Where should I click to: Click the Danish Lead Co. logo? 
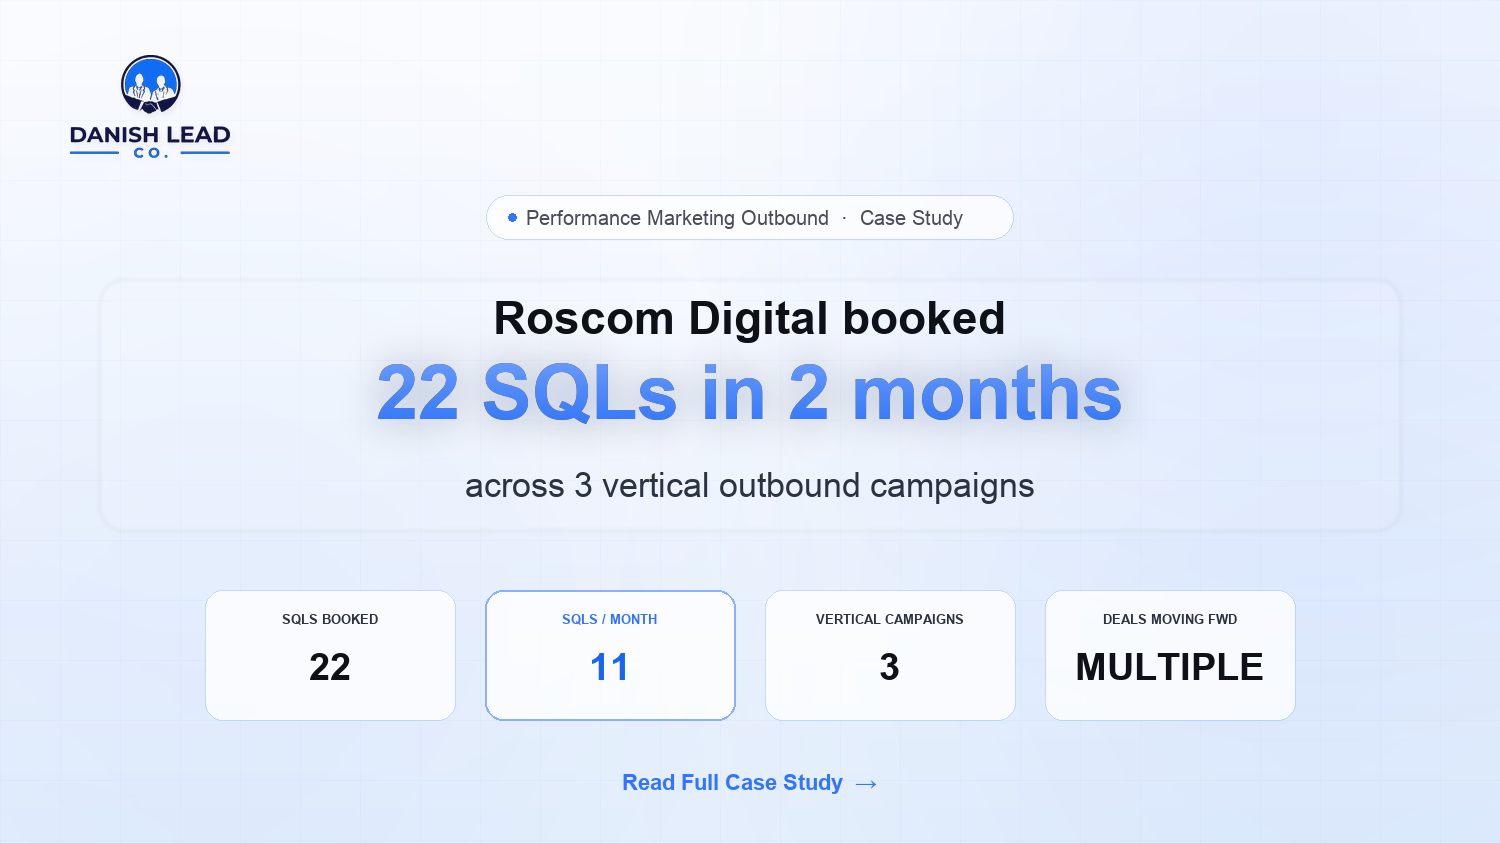[x=150, y=107]
